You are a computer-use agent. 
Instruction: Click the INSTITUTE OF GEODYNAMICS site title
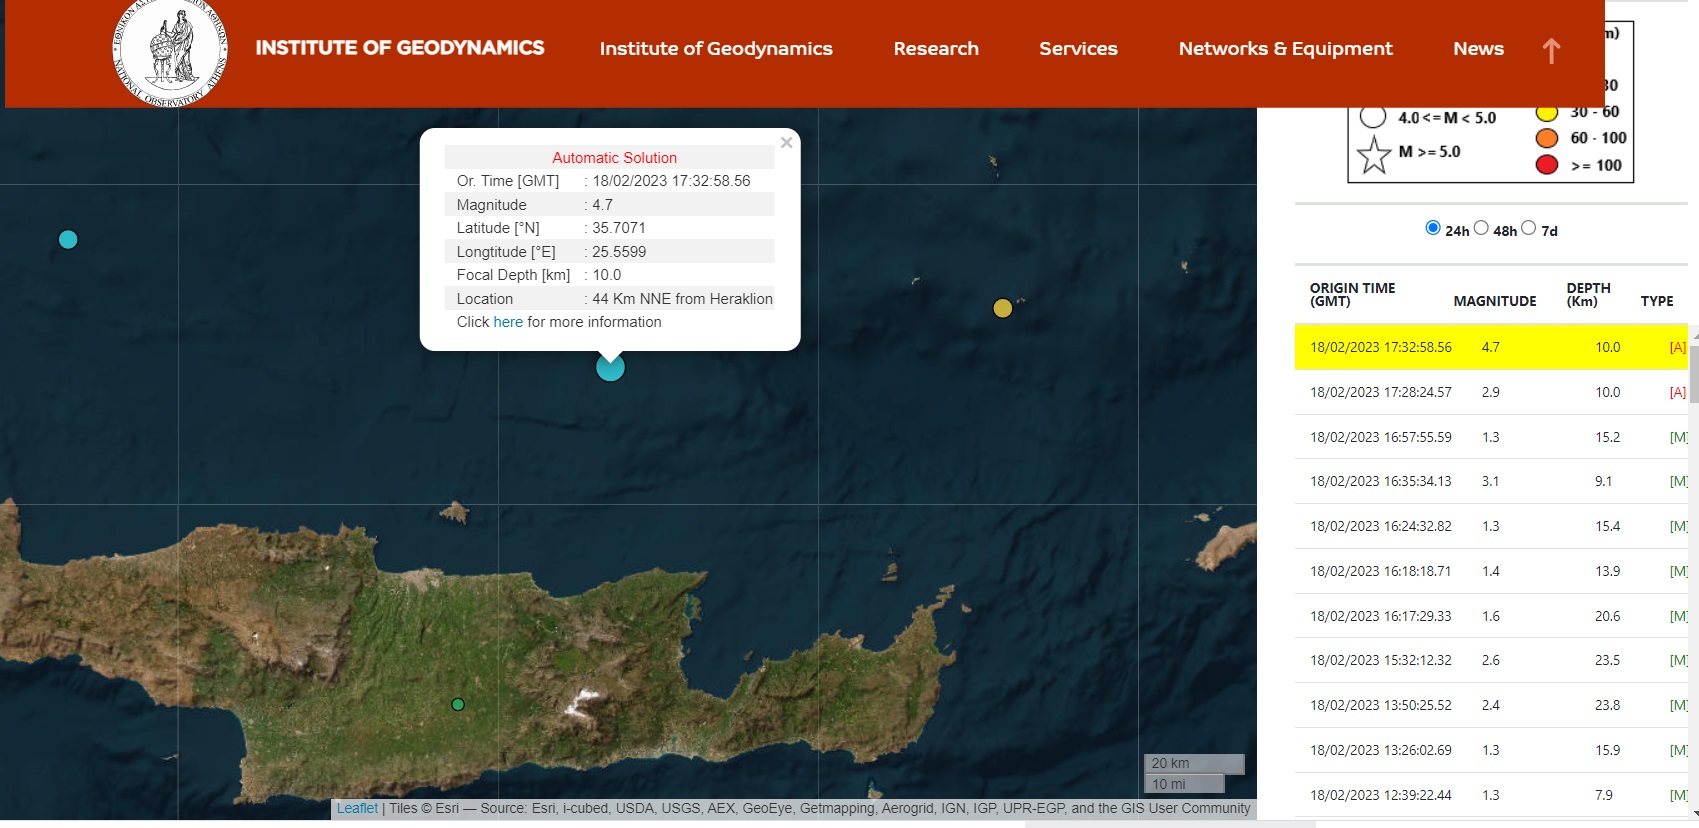coord(400,48)
